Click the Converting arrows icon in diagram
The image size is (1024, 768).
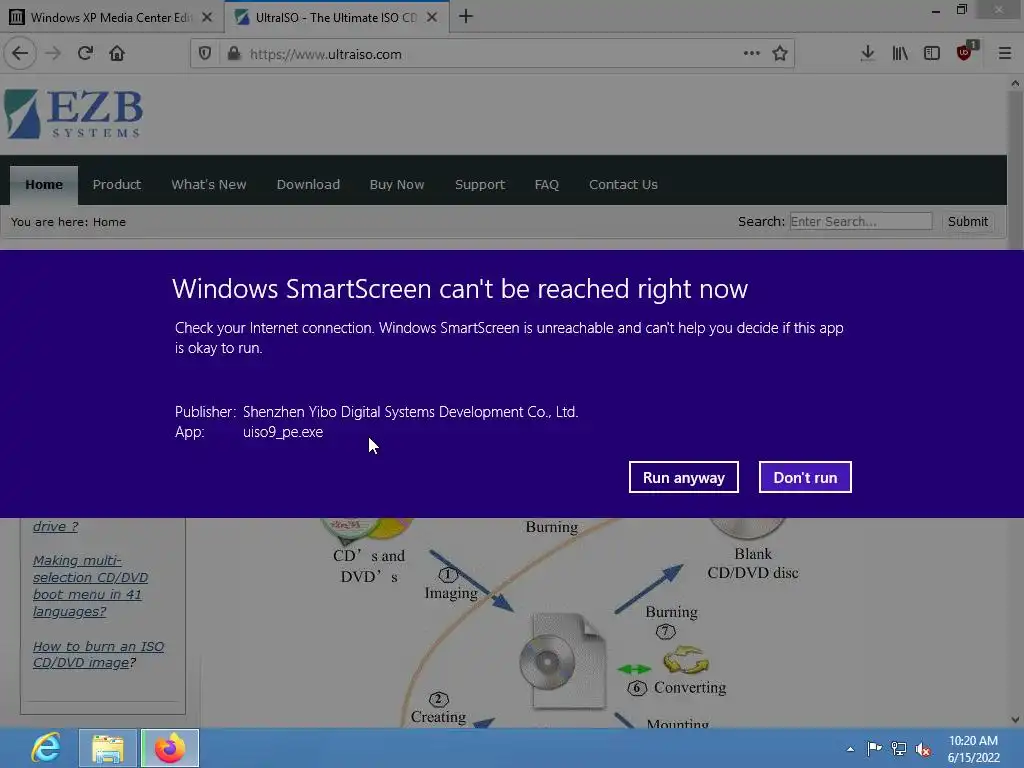click(x=686, y=660)
